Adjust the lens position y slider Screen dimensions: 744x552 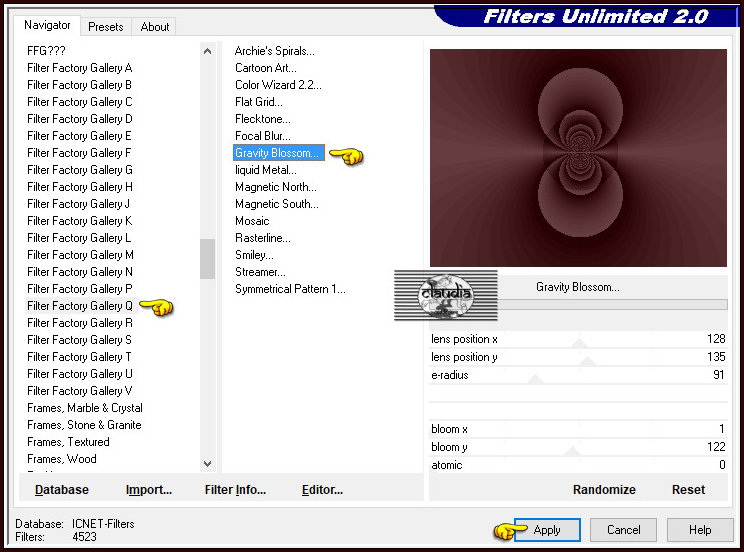coord(578,357)
